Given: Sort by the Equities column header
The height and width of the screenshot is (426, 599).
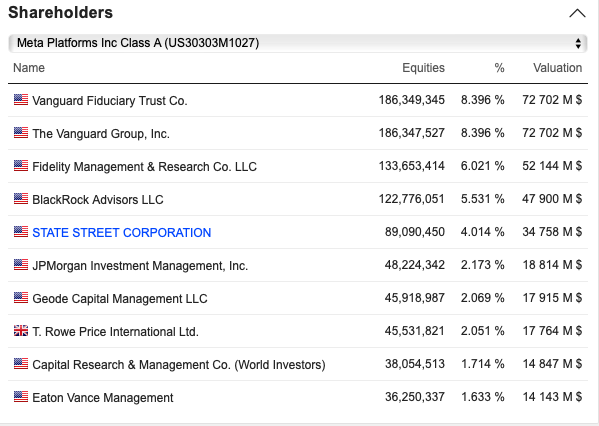Looking at the screenshot, I should coord(423,68).
